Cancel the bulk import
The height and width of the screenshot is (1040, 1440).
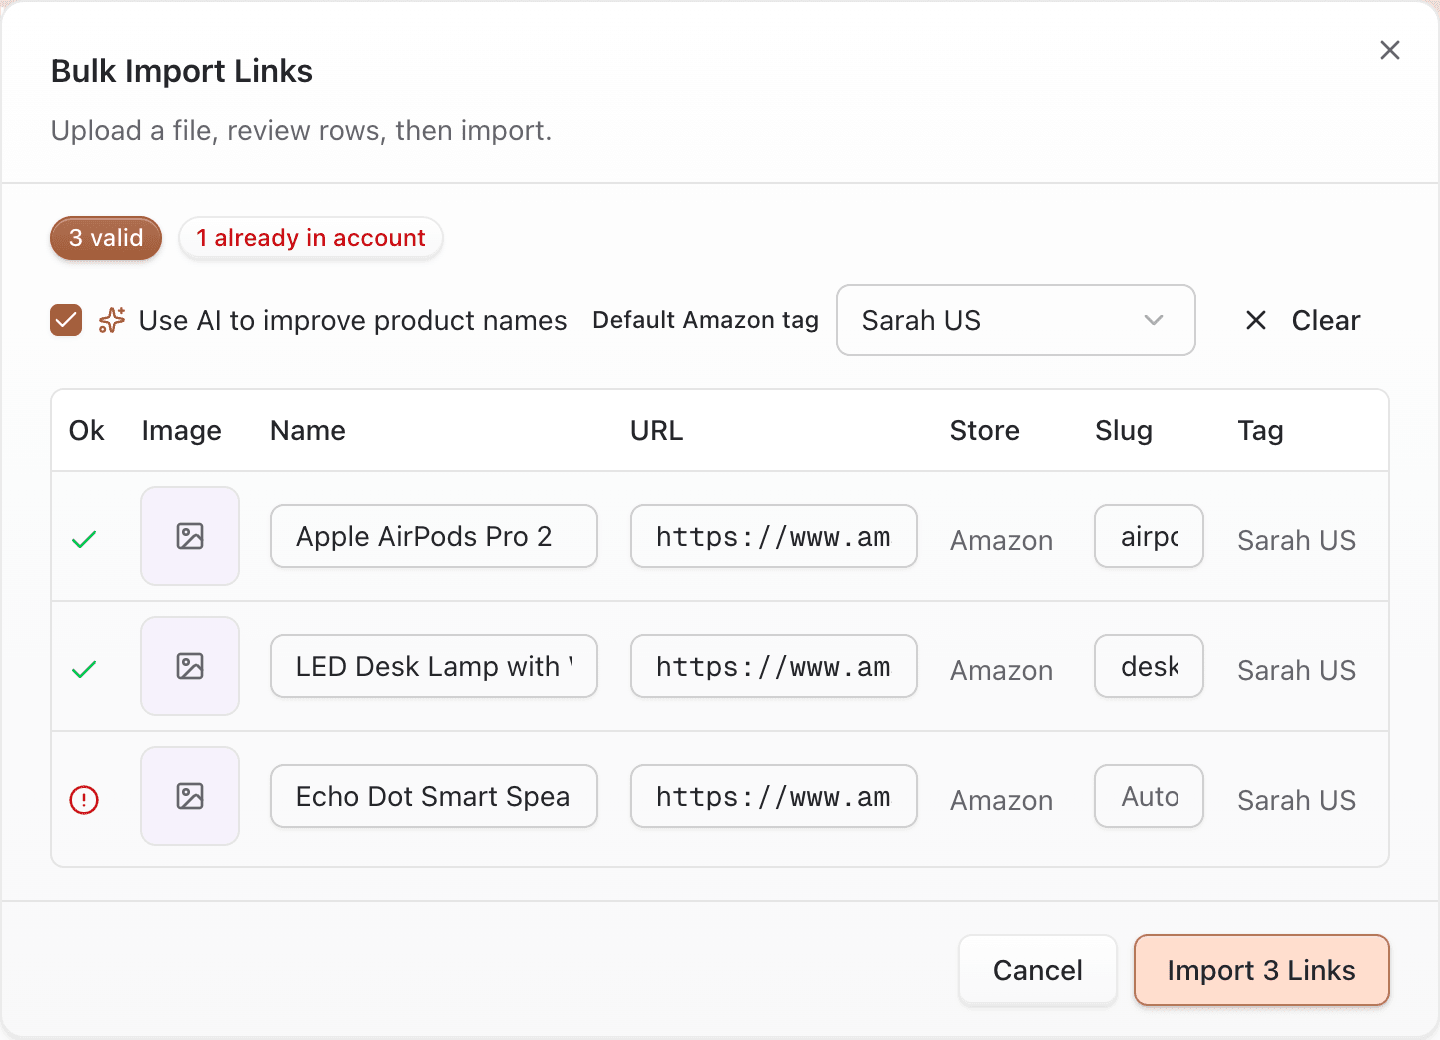1038,970
